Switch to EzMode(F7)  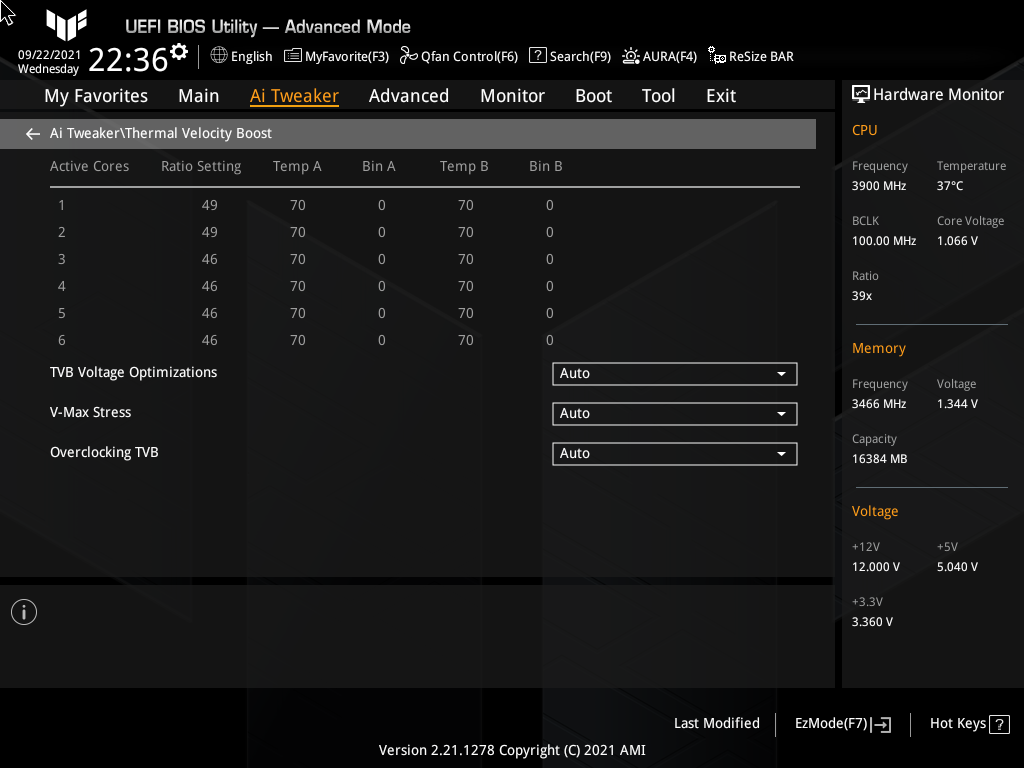(842, 724)
